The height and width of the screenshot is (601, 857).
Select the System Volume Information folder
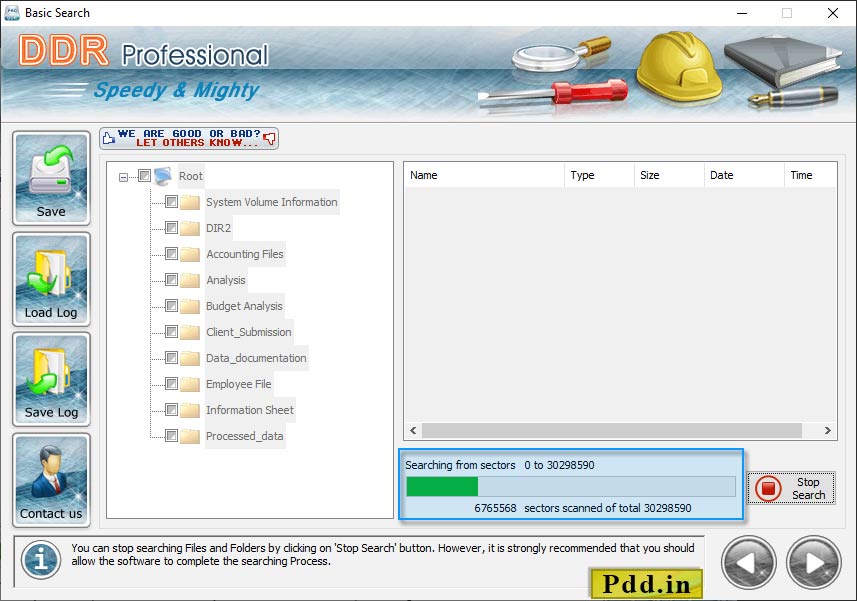pos(272,202)
